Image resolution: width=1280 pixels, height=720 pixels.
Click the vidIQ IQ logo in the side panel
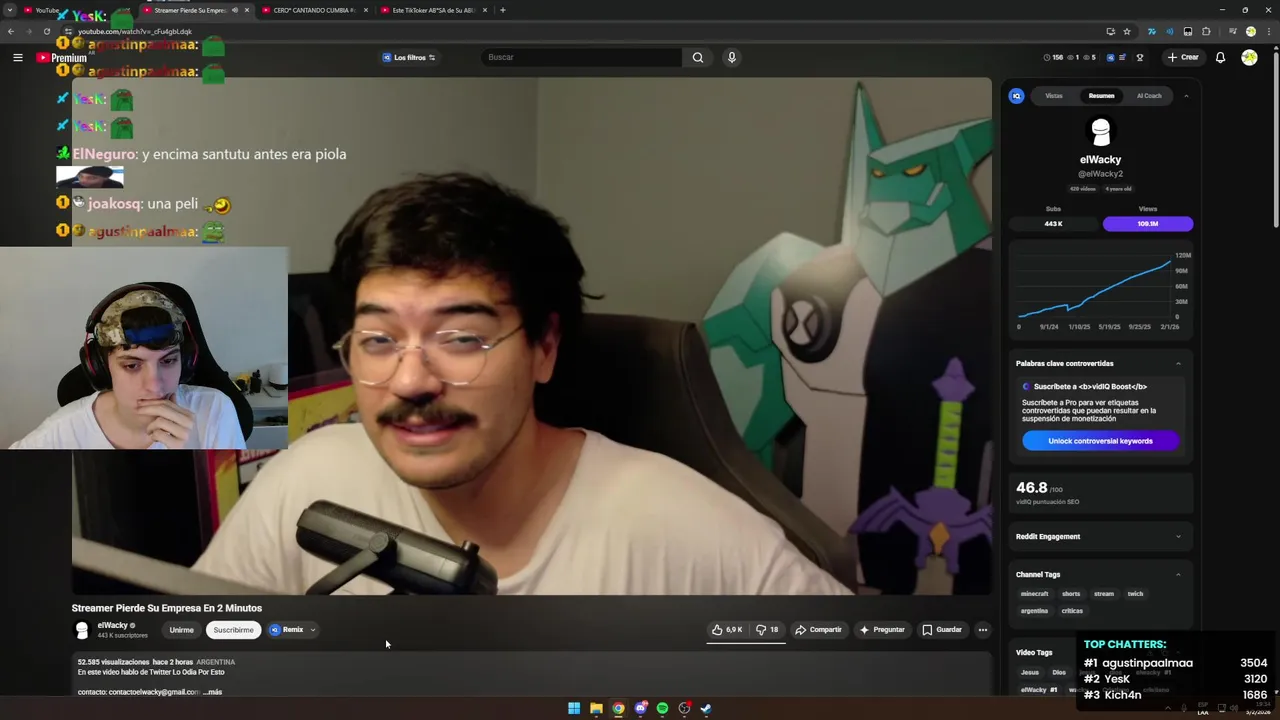click(x=1017, y=96)
